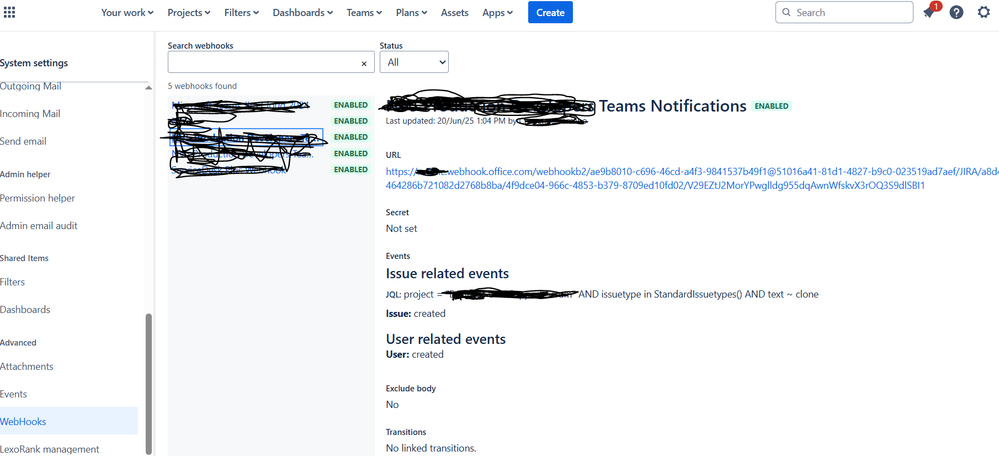Click the 'Issue related events' heading
The height and width of the screenshot is (456, 999).
[x=447, y=273]
